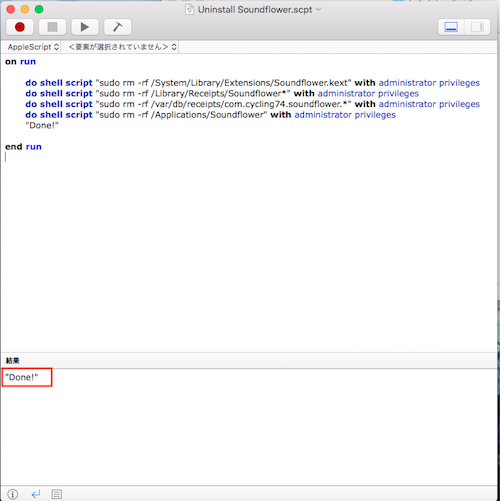Click the /Applications/Soundflower script line
Screen dimensions: 500x501
coord(210,115)
